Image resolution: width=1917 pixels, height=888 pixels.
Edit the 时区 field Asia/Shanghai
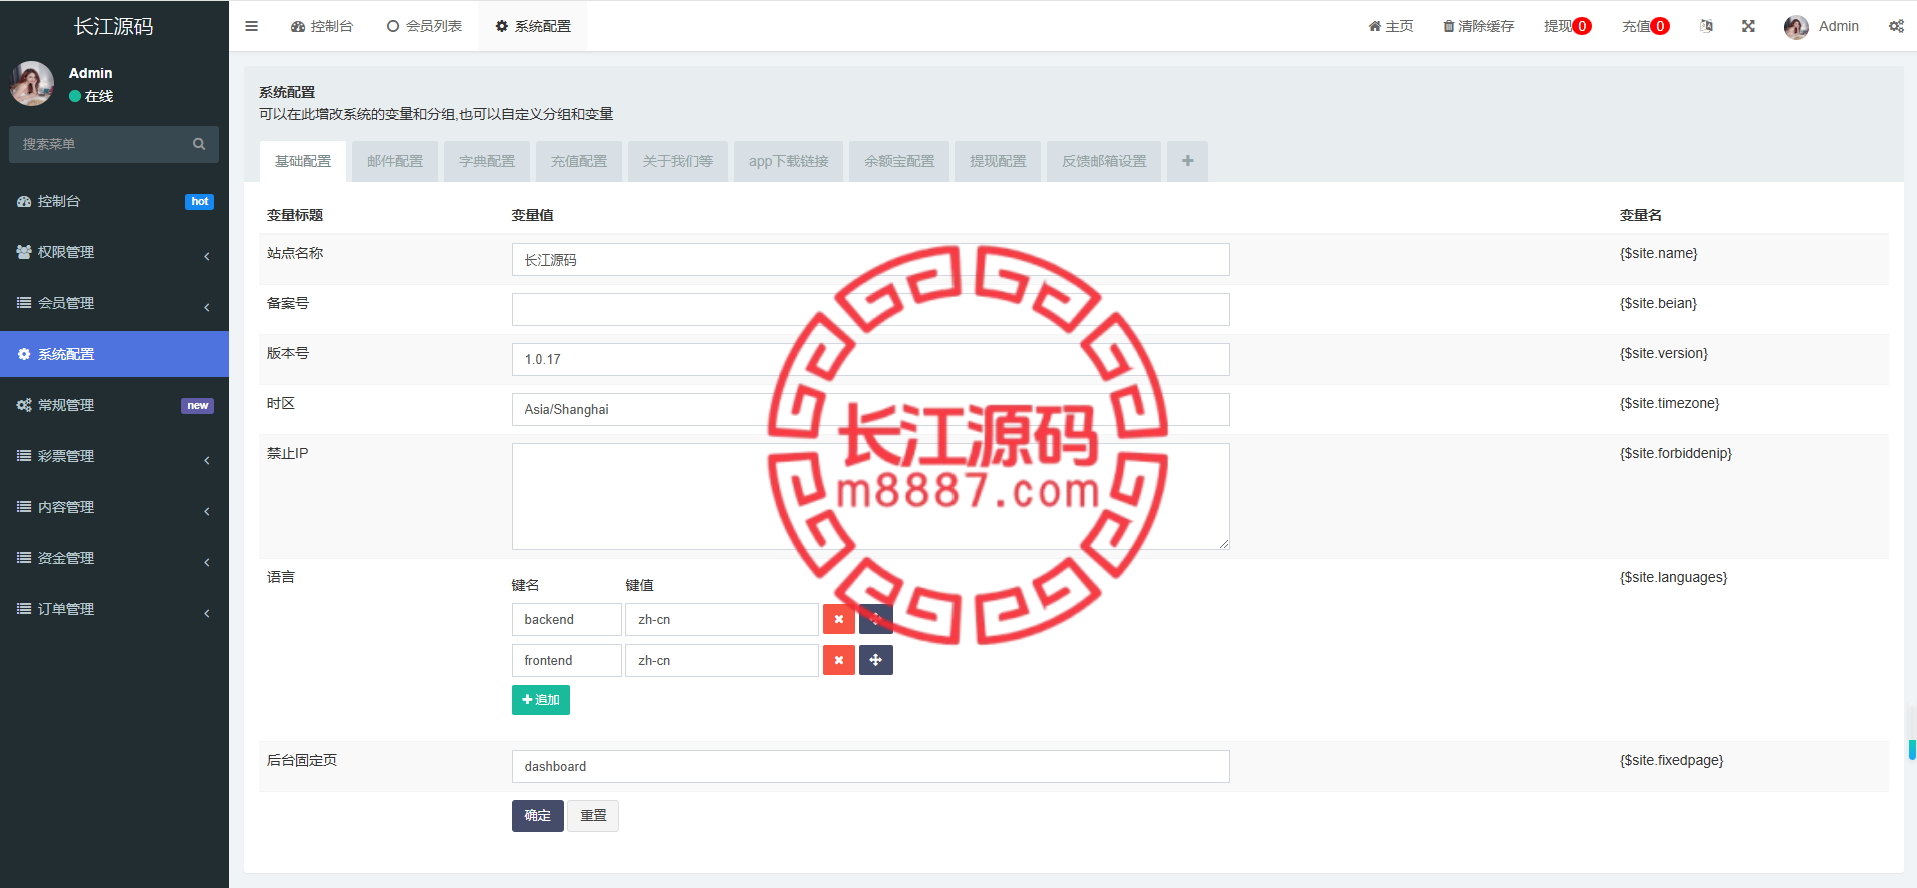[x=870, y=410]
